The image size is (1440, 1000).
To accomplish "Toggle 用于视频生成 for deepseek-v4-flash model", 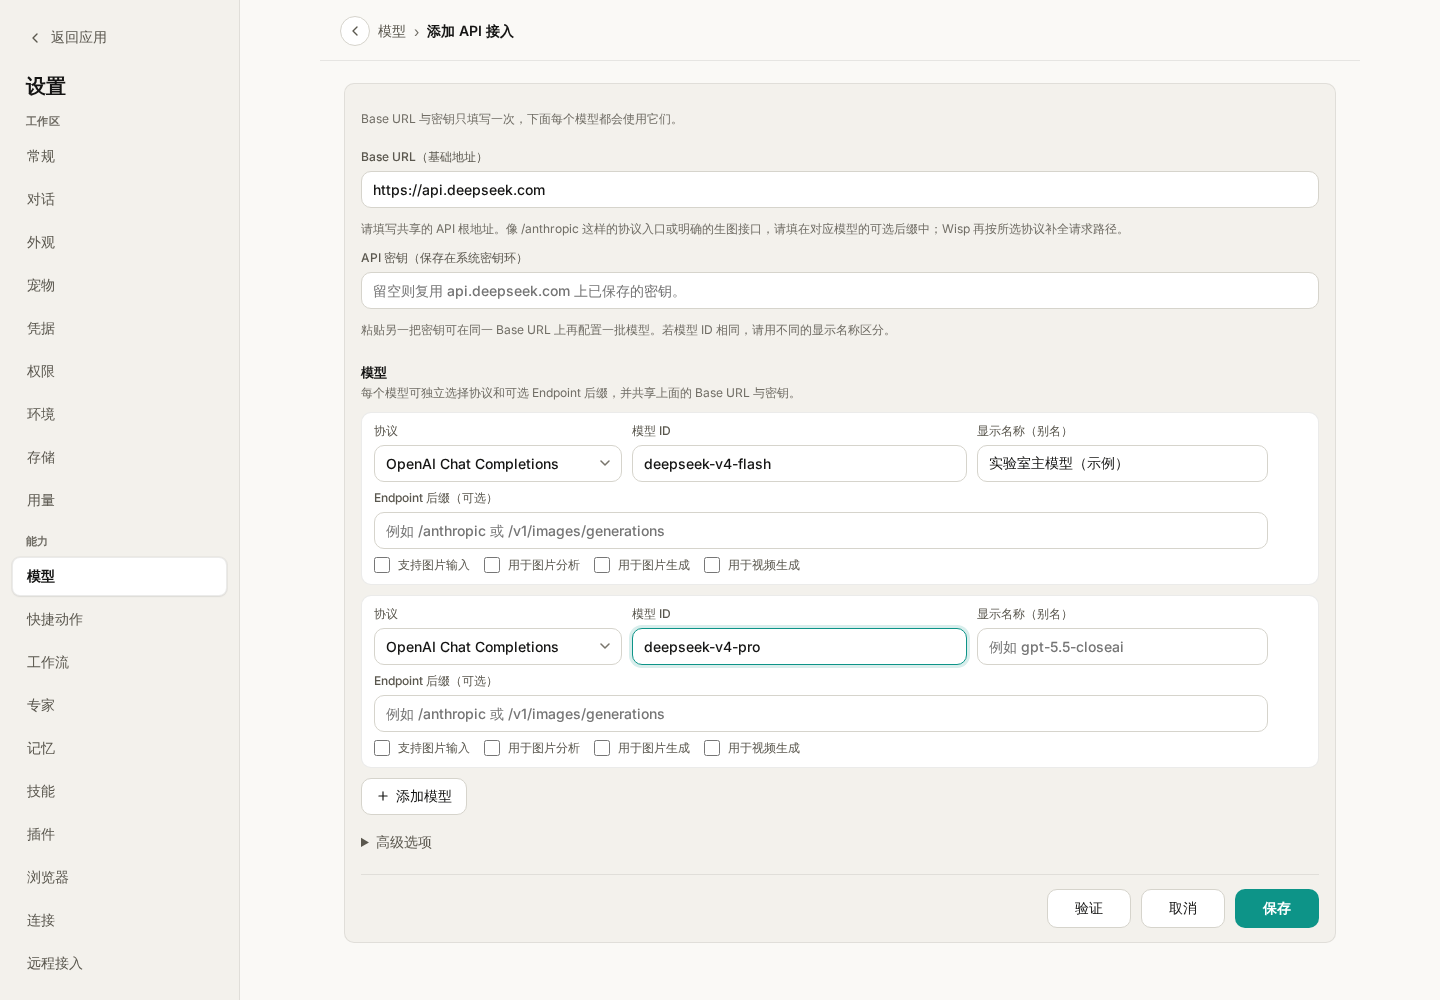I will [x=712, y=565].
